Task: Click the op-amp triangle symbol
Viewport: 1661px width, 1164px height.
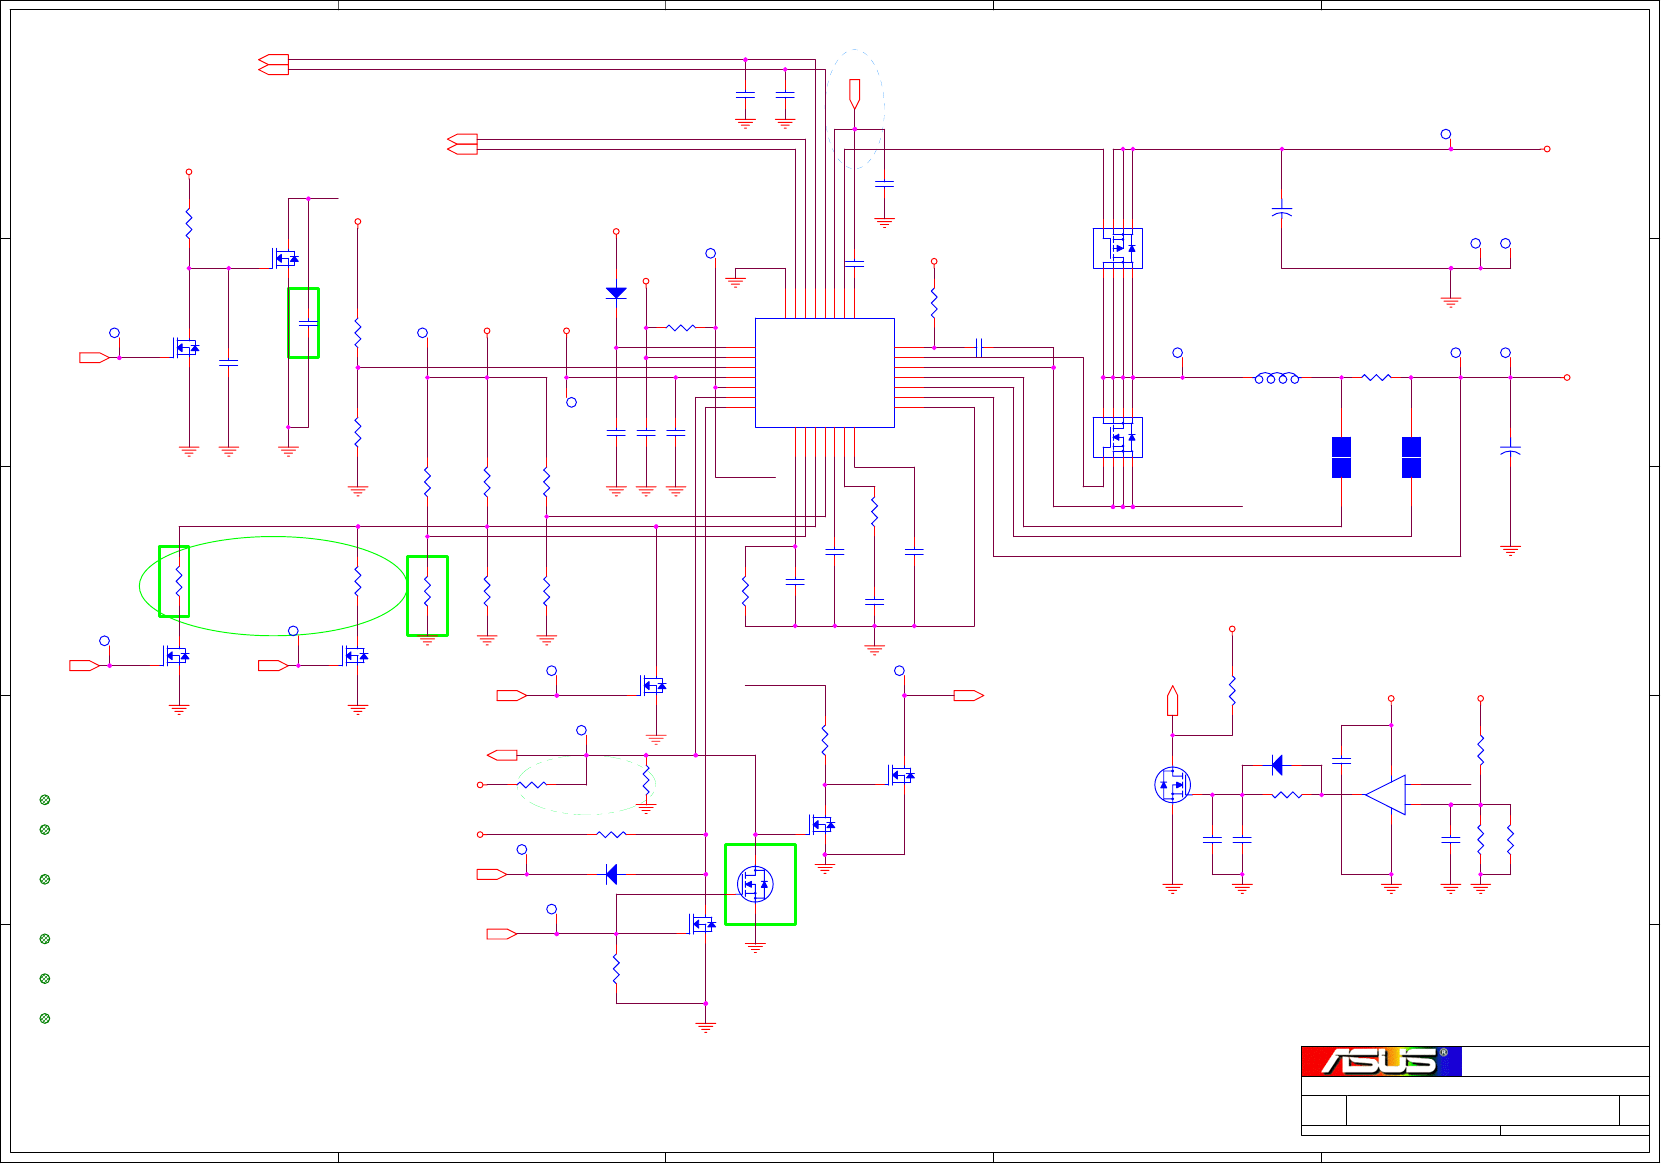Action: tap(1386, 795)
